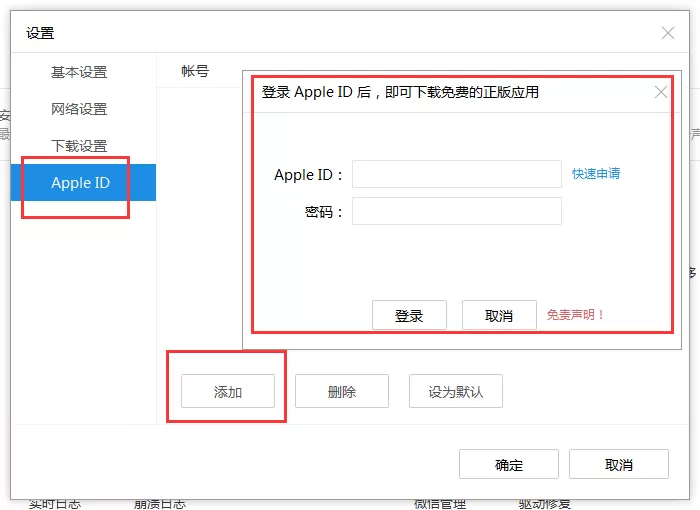Click the 密码 password input field
The image size is (700, 510).
[457, 211]
